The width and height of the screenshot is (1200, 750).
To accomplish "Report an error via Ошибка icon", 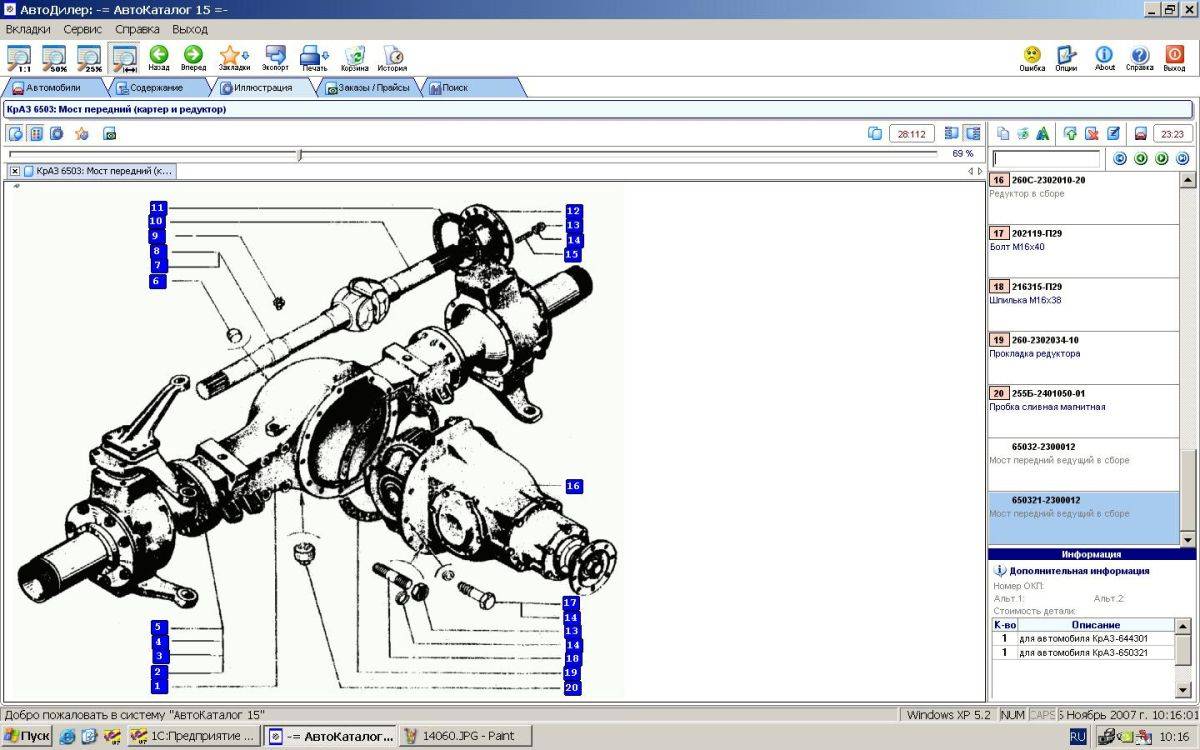I will tap(1032, 58).
